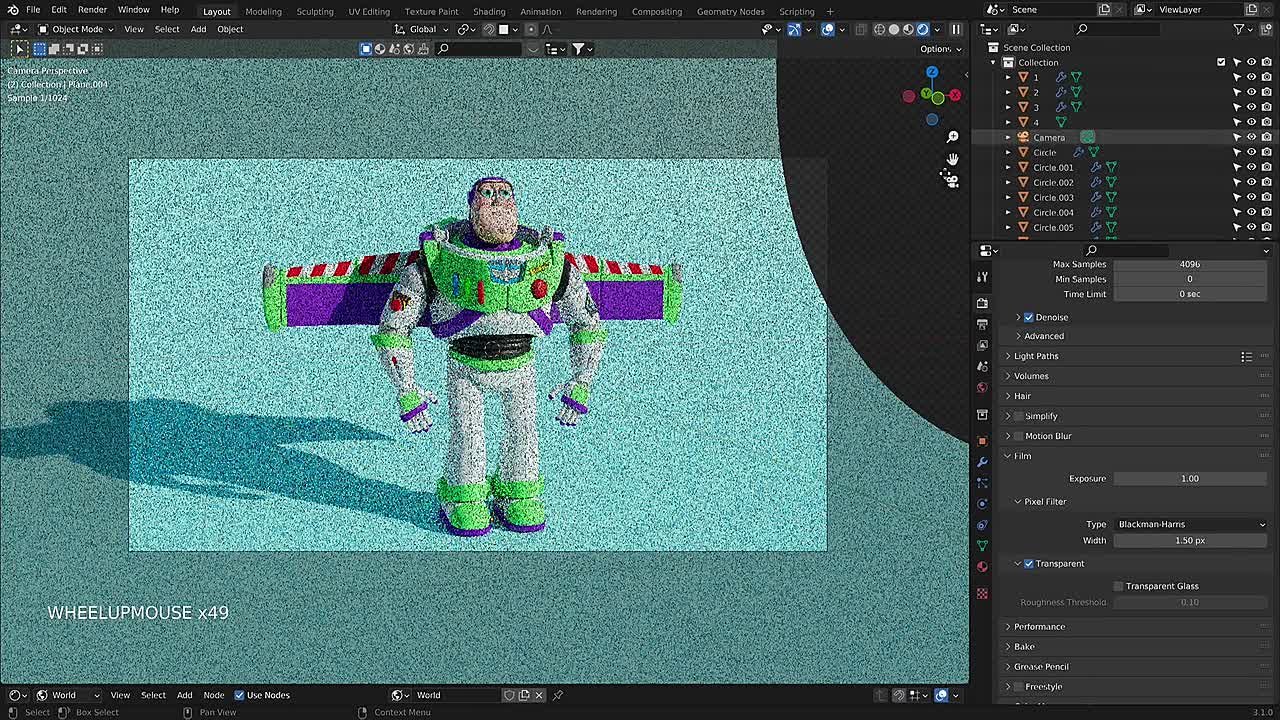This screenshot has width=1280, height=720.
Task: Open the Scene properties tab icon
Action: [x=982, y=366]
